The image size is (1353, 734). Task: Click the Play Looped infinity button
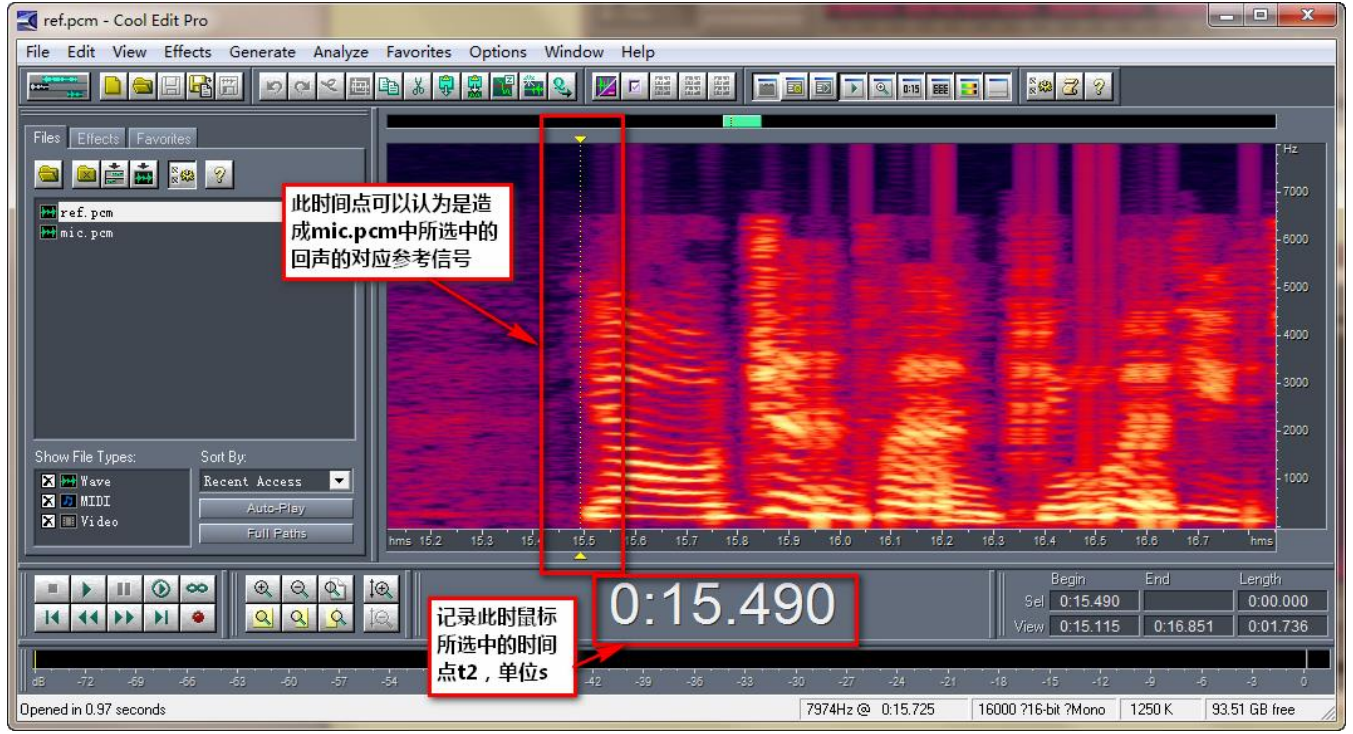(x=197, y=589)
